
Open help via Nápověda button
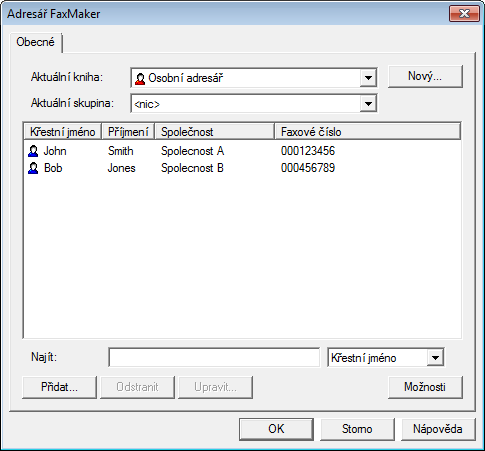click(438, 429)
